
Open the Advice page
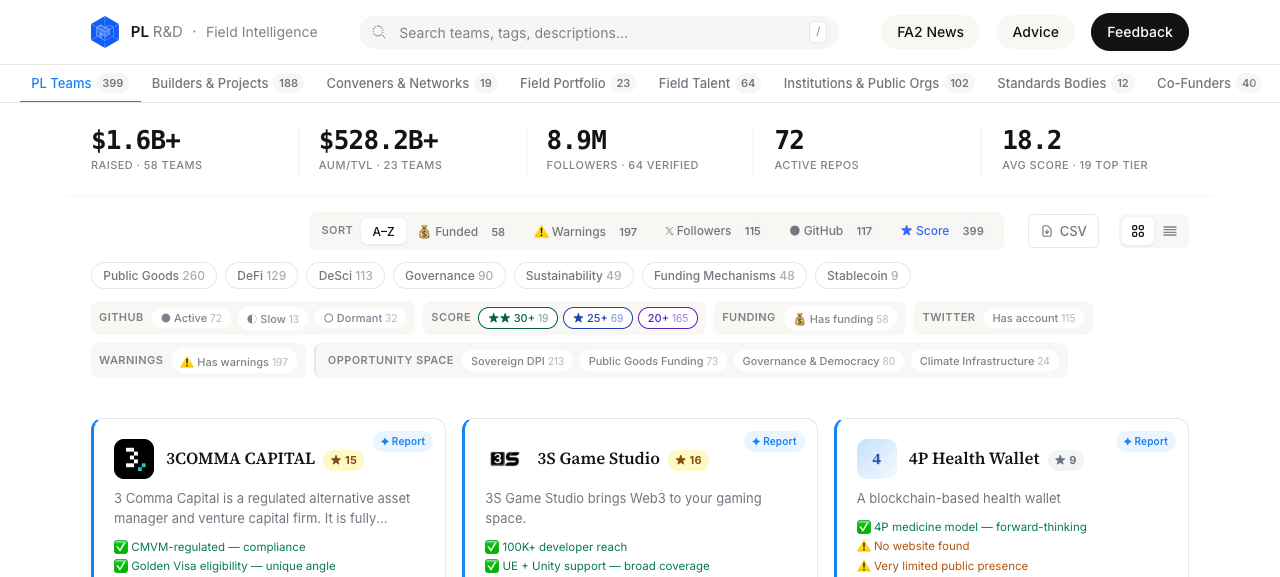click(x=1035, y=32)
